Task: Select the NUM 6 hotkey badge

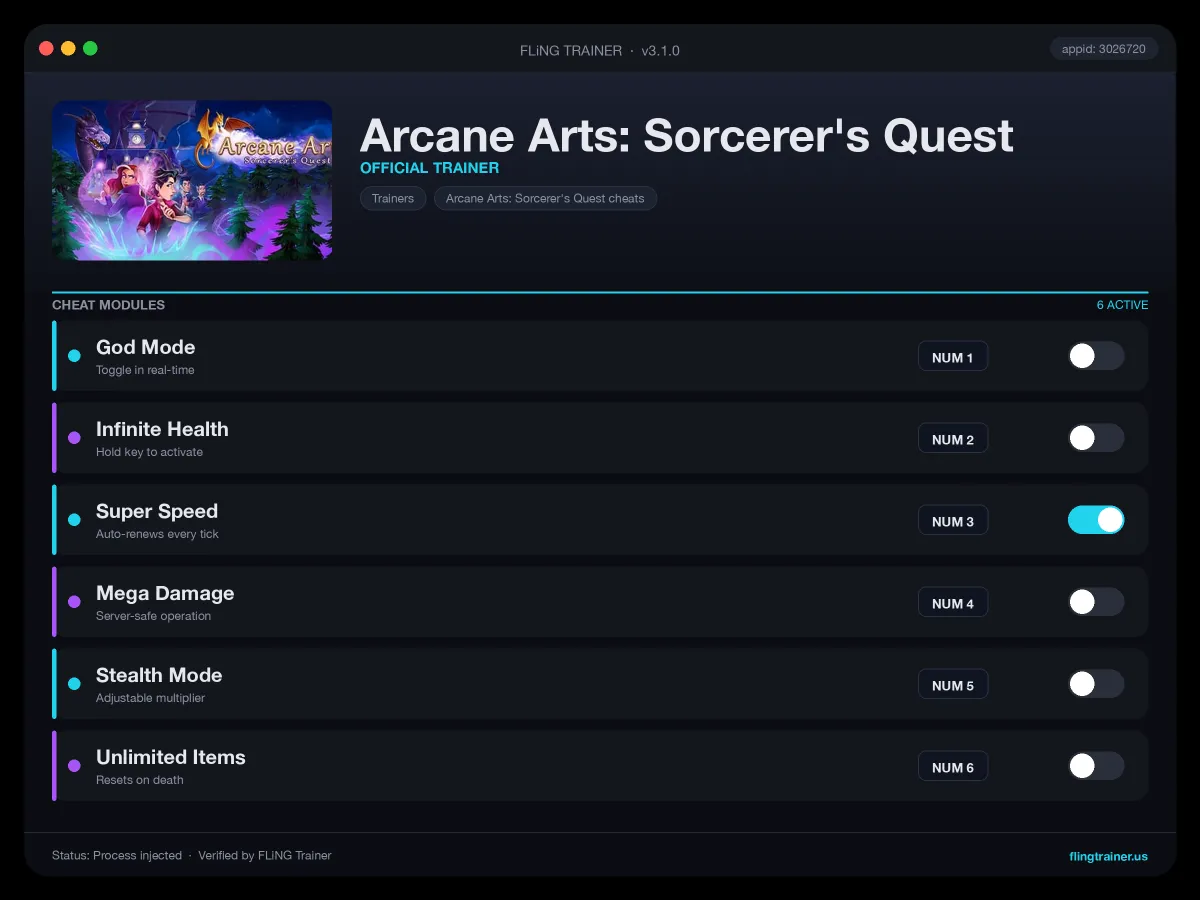Action: (953, 767)
